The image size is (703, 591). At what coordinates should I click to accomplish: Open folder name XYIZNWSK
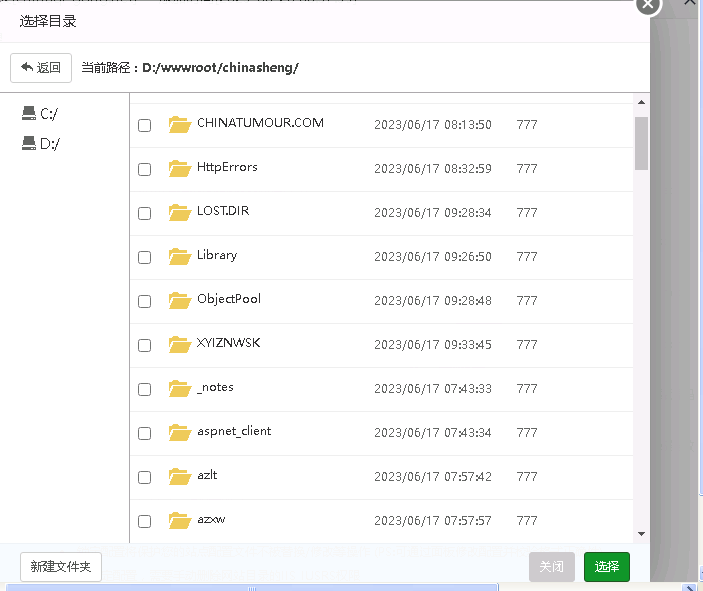coord(228,343)
